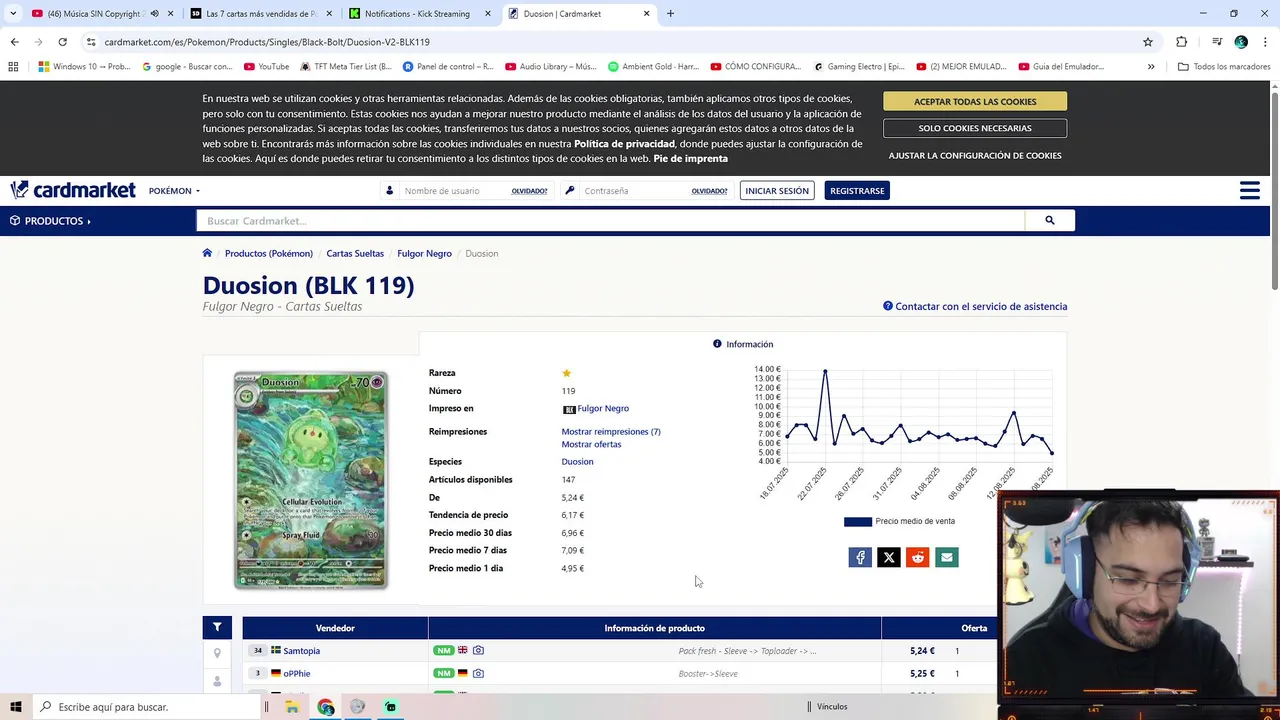The width and height of the screenshot is (1280, 720).
Task: Focus the Contraseña password field
Action: (635, 191)
